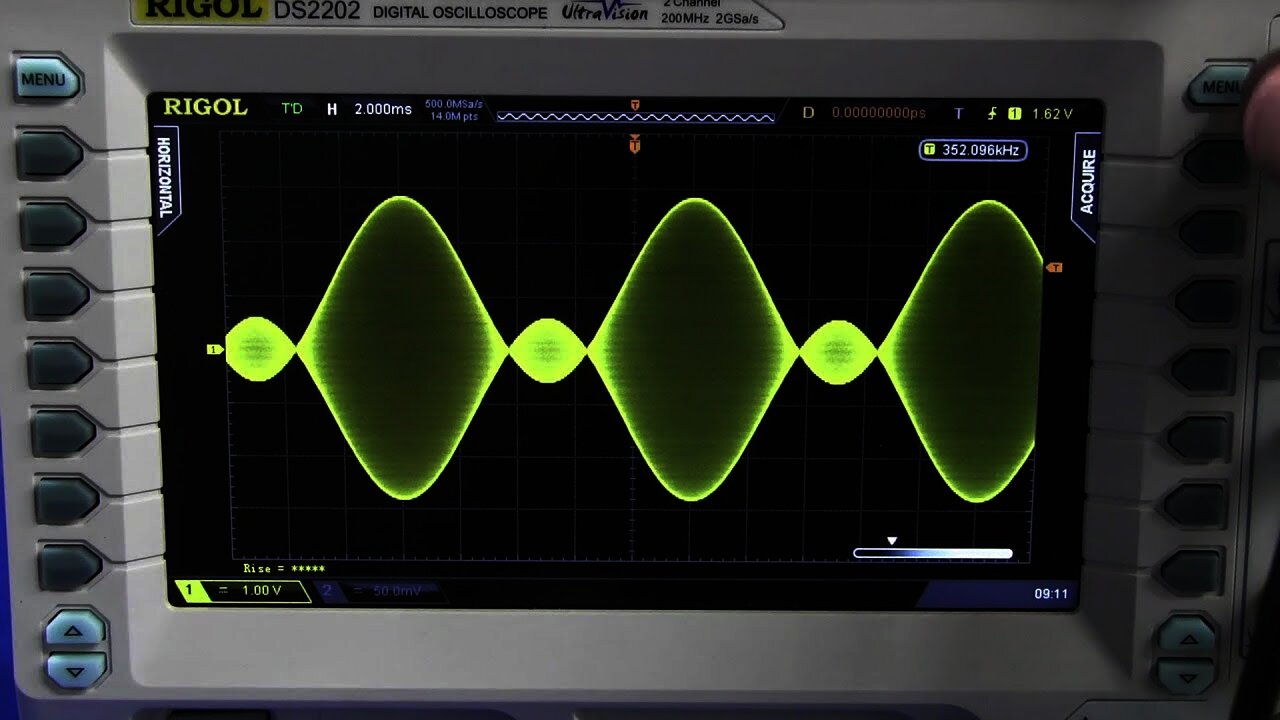Select the channel 1 label showing 1.00 V

[x=242, y=591]
